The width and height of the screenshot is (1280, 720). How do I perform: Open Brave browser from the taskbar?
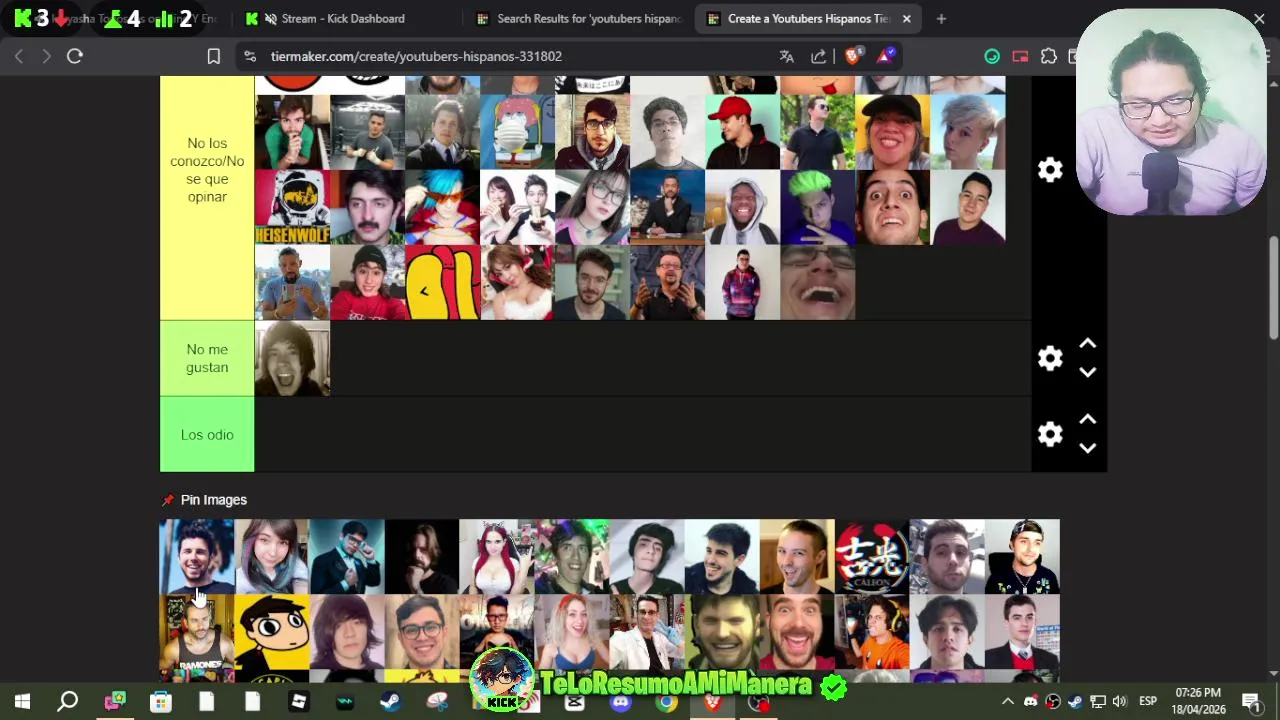point(712,702)
